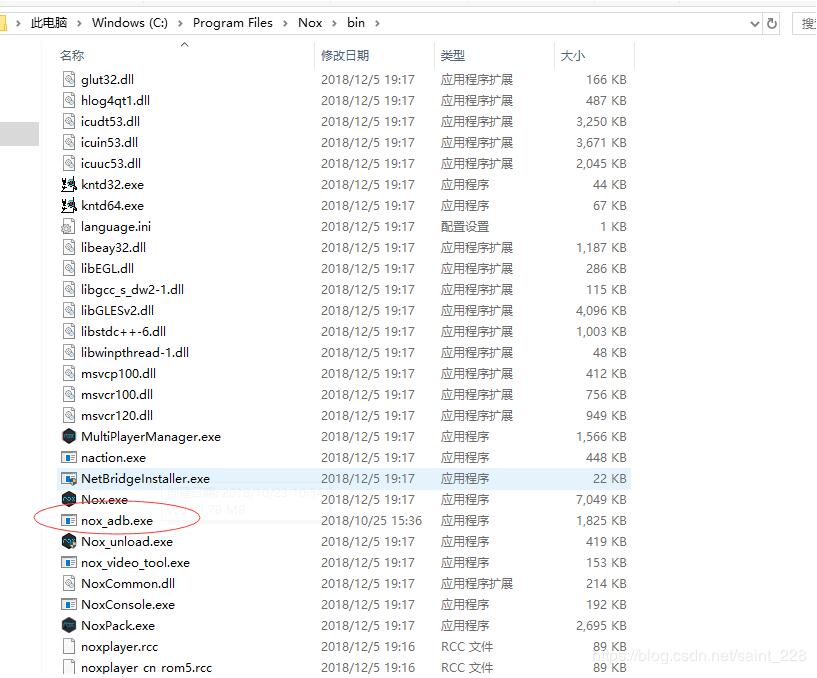This screenshot has width=817, height=678.
Task: Refresh the folder with the address bar button
Action: (772, 23)
